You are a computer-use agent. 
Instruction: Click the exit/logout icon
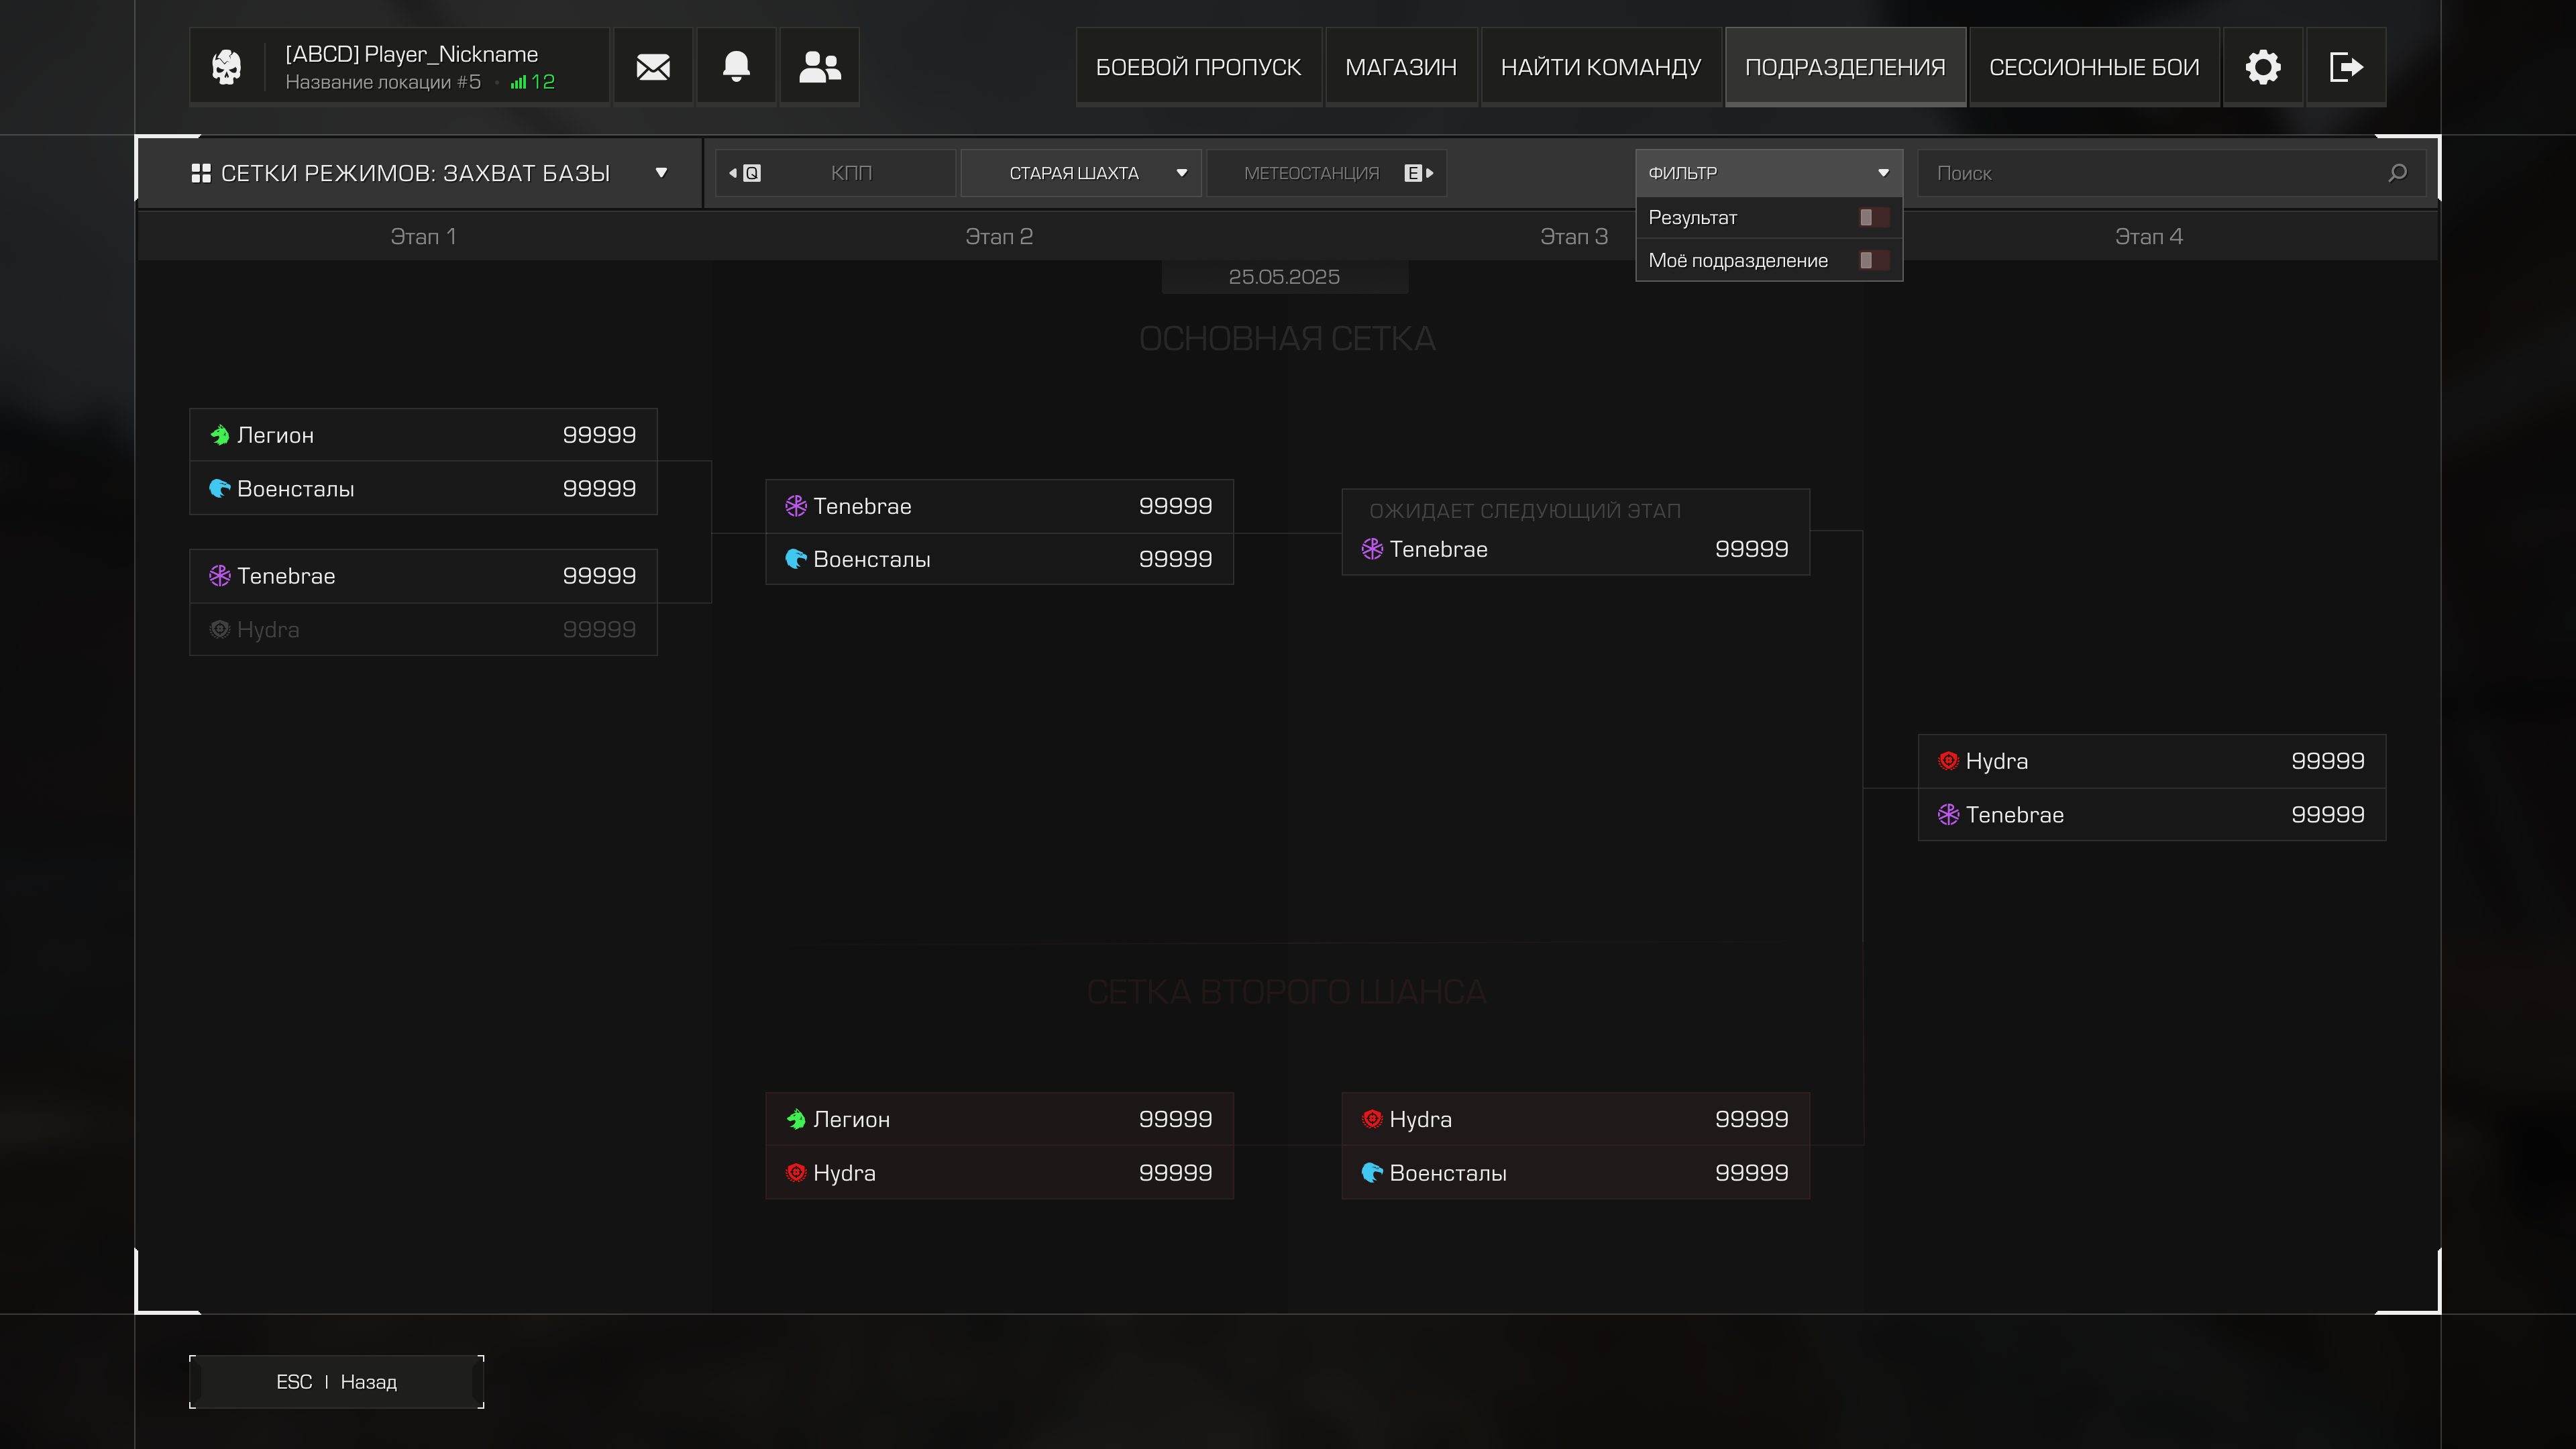click(2345, 67)
